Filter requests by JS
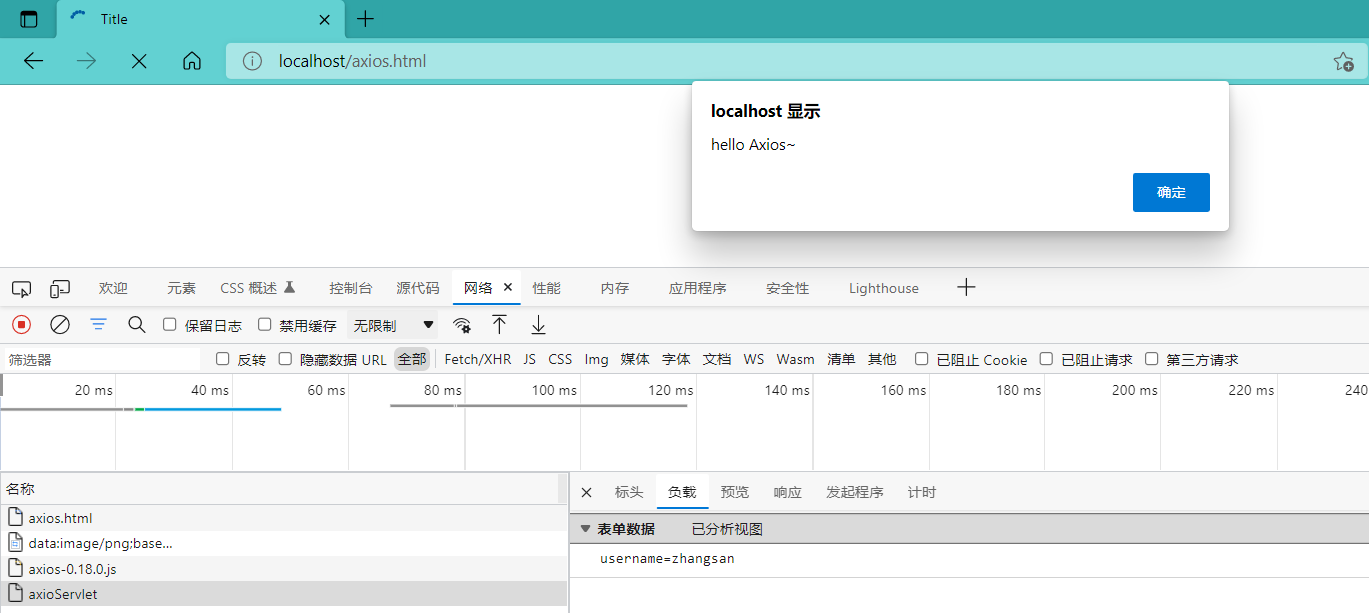 tap(530, 359)
